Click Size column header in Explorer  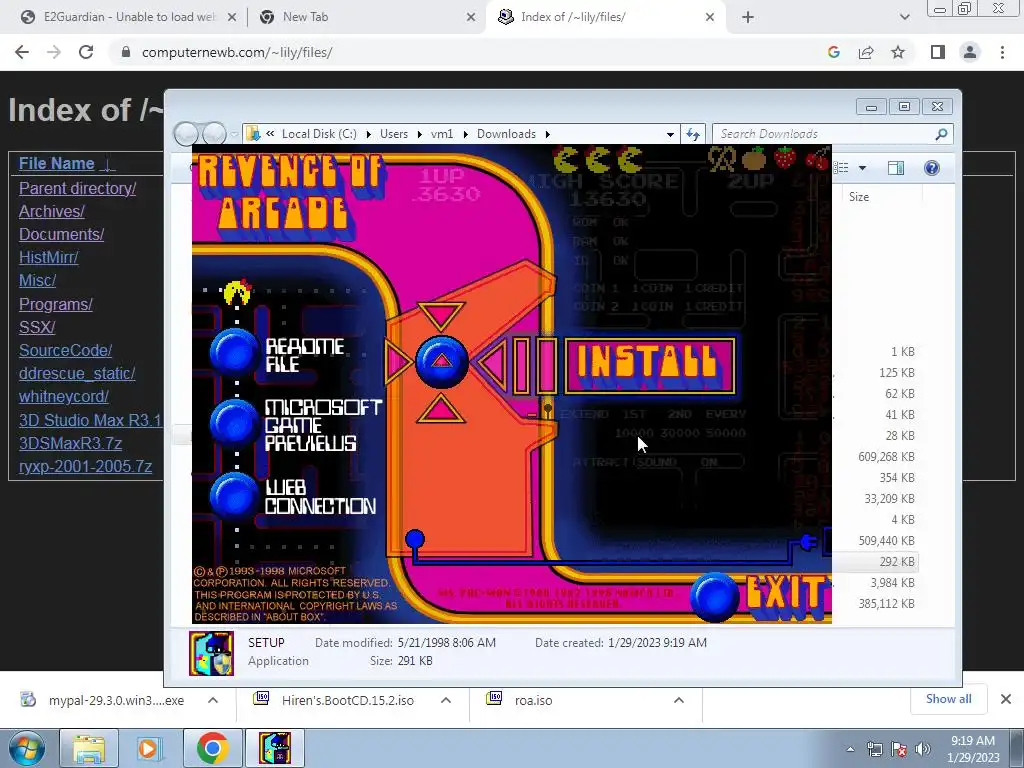(859, 197)
